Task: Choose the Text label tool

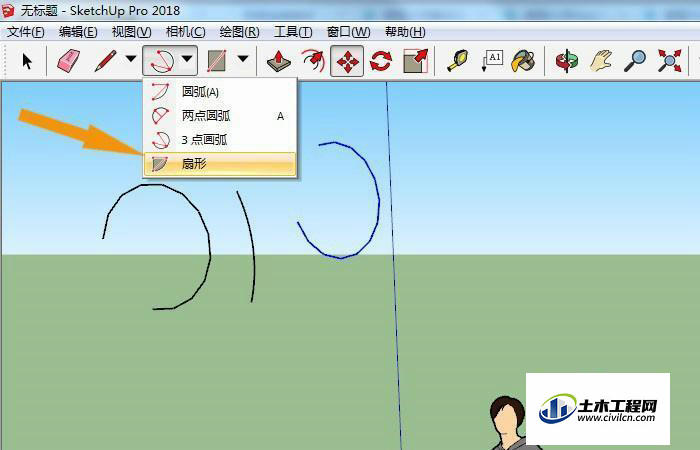Action: (x=492, y=61)
